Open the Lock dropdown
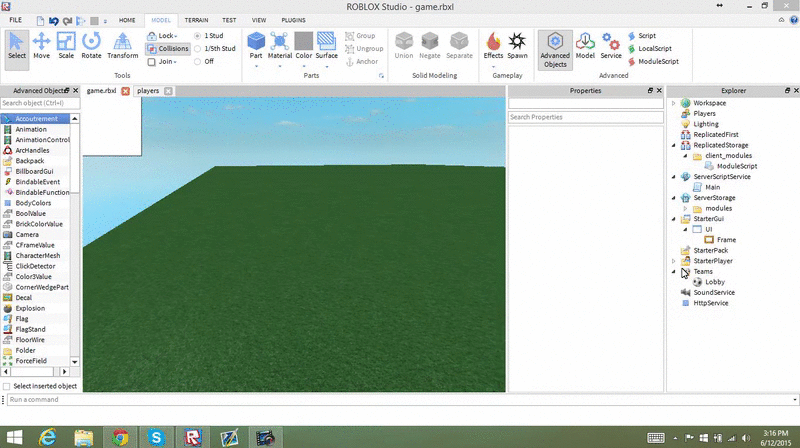Image resolution: width=800 pixels, height=448 pixels. pos(162,36)
